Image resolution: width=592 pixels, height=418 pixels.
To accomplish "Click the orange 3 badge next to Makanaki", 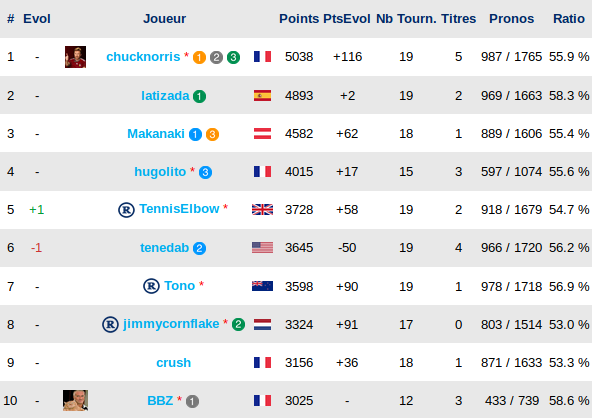I will coord(212,134).
